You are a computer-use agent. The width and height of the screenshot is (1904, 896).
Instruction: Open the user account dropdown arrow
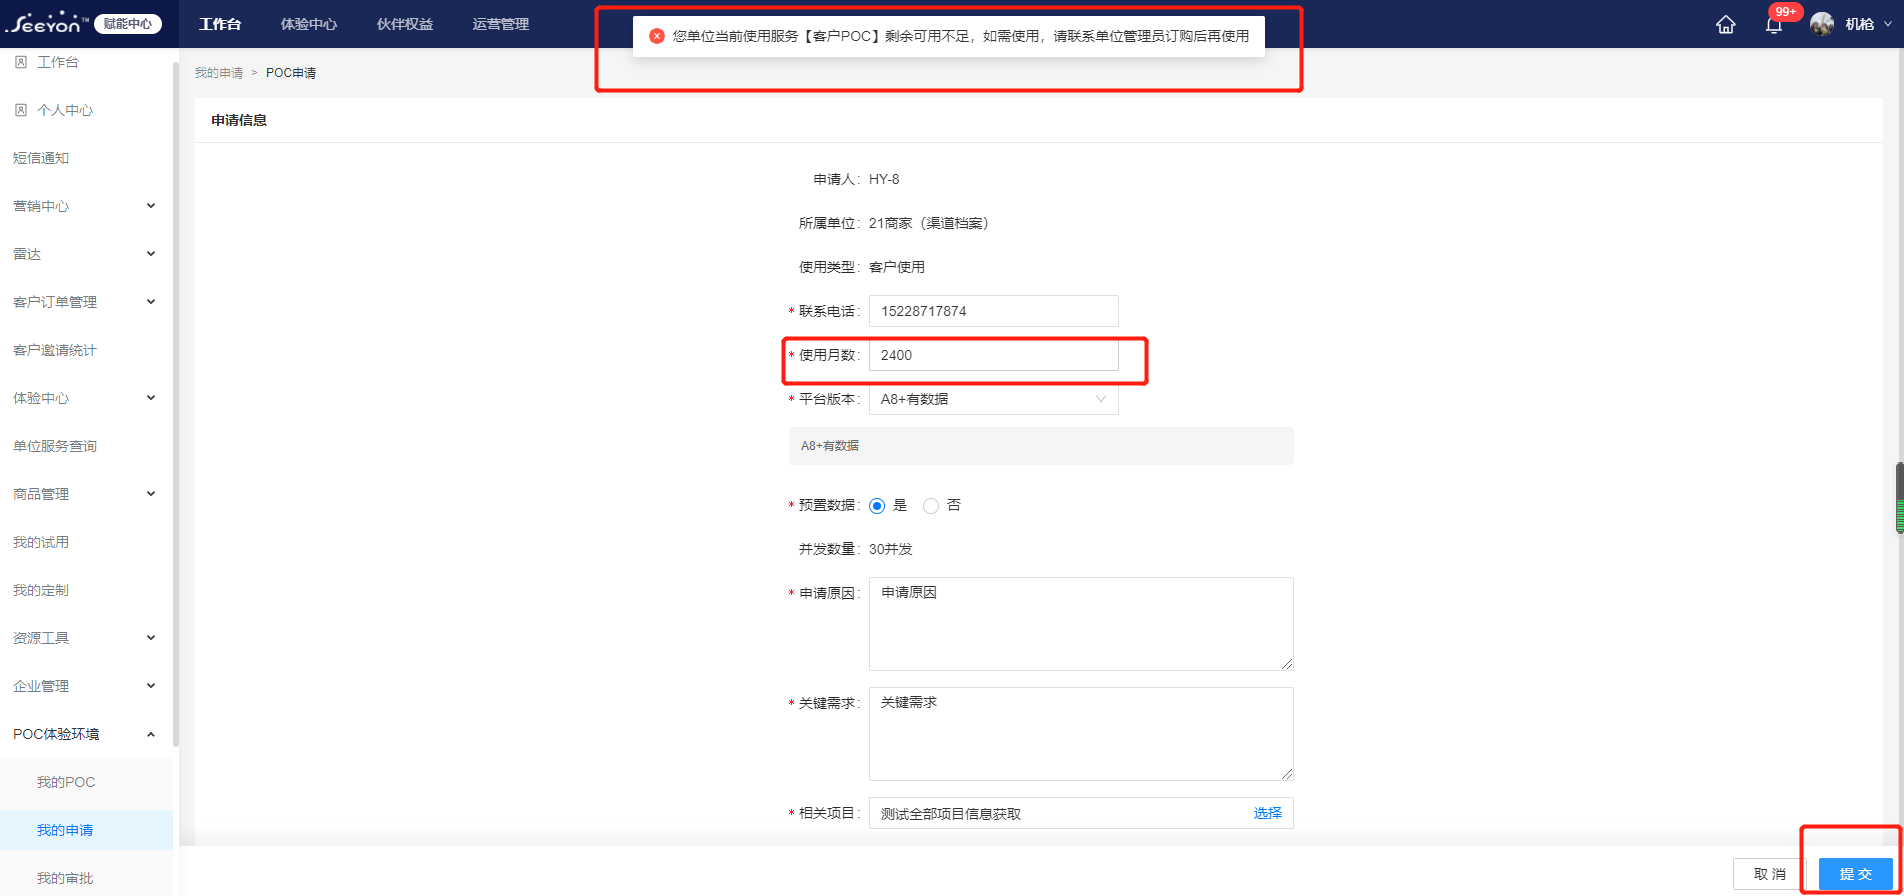pos(1888,24)
